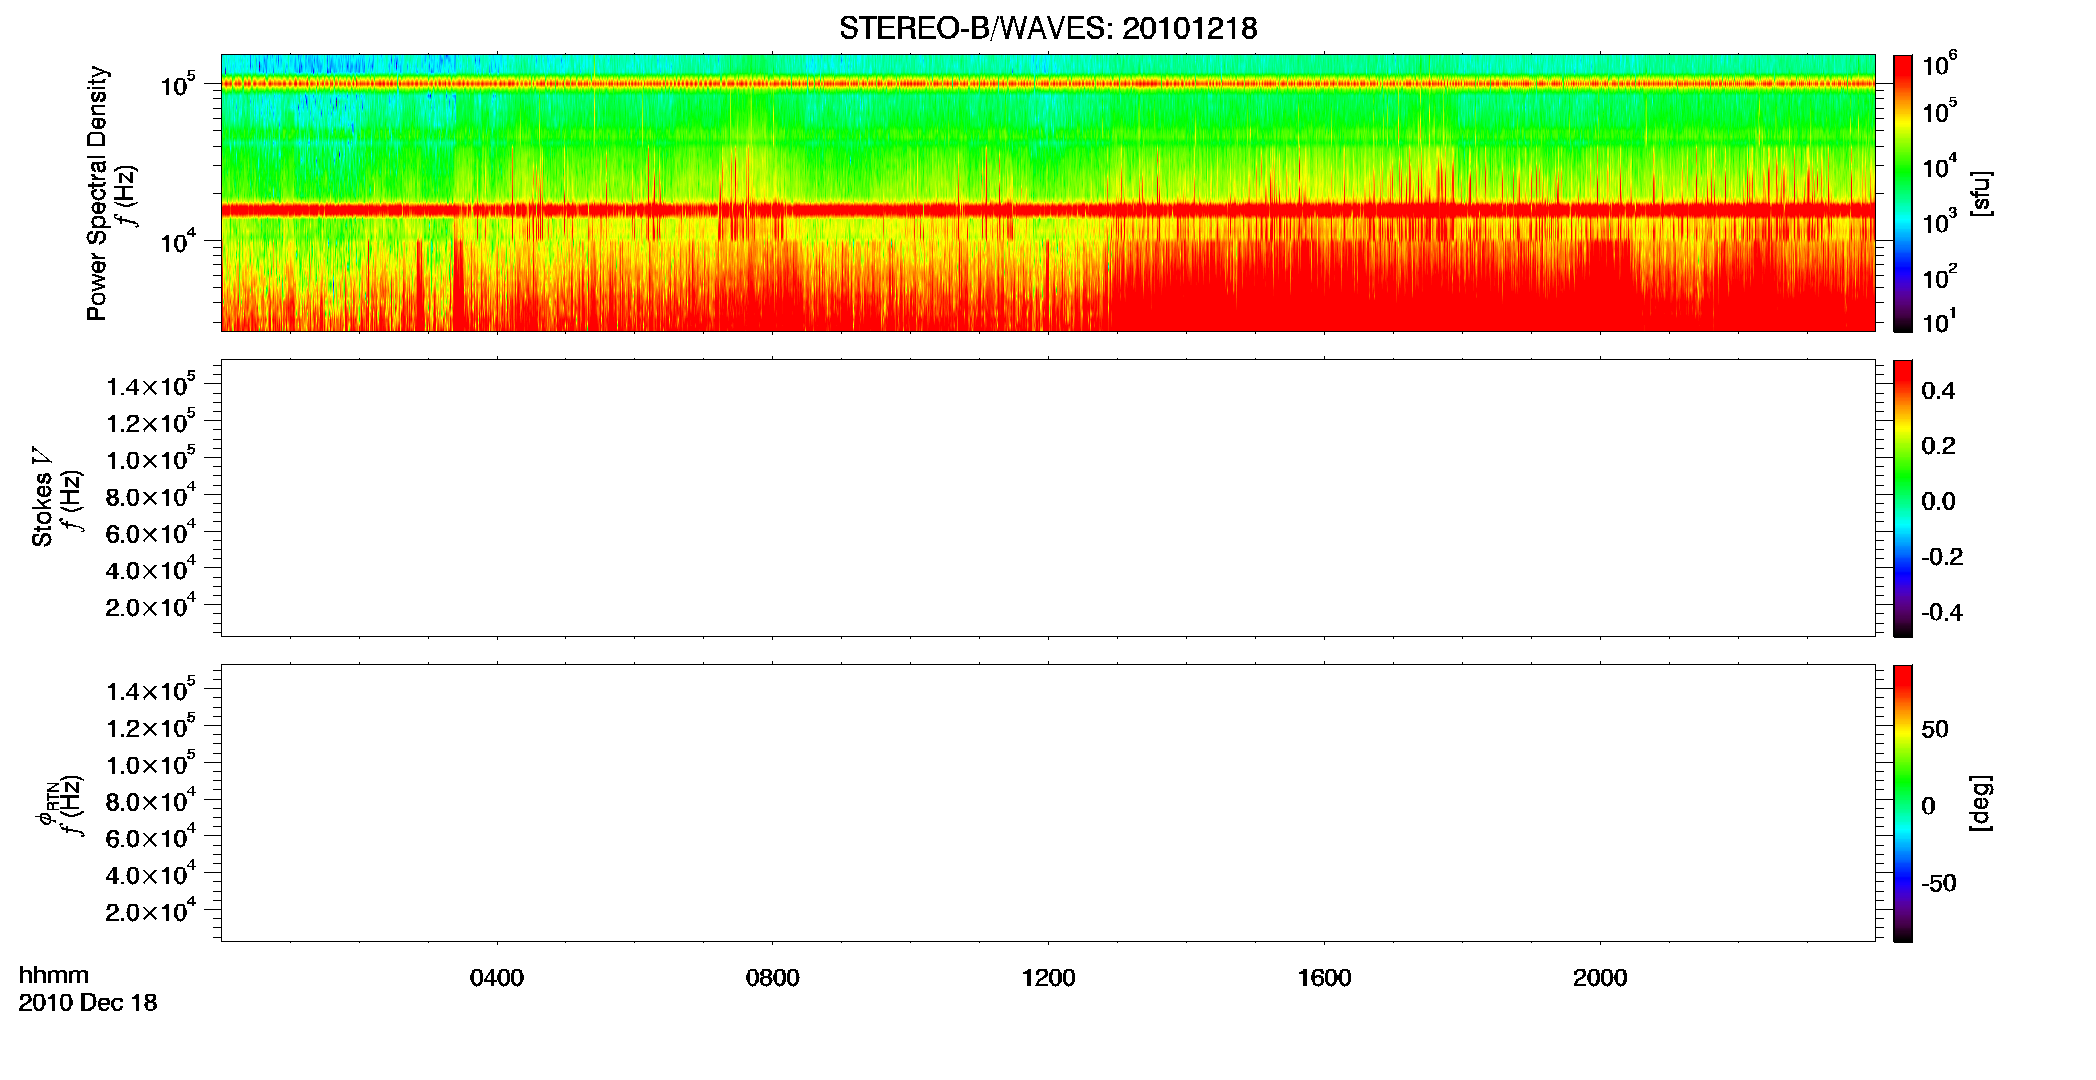Click the 1.0×10^5 tick on bottom panel axis
The height and width of the screenshot is (1080, 2096).
click(x=151, y=764)
